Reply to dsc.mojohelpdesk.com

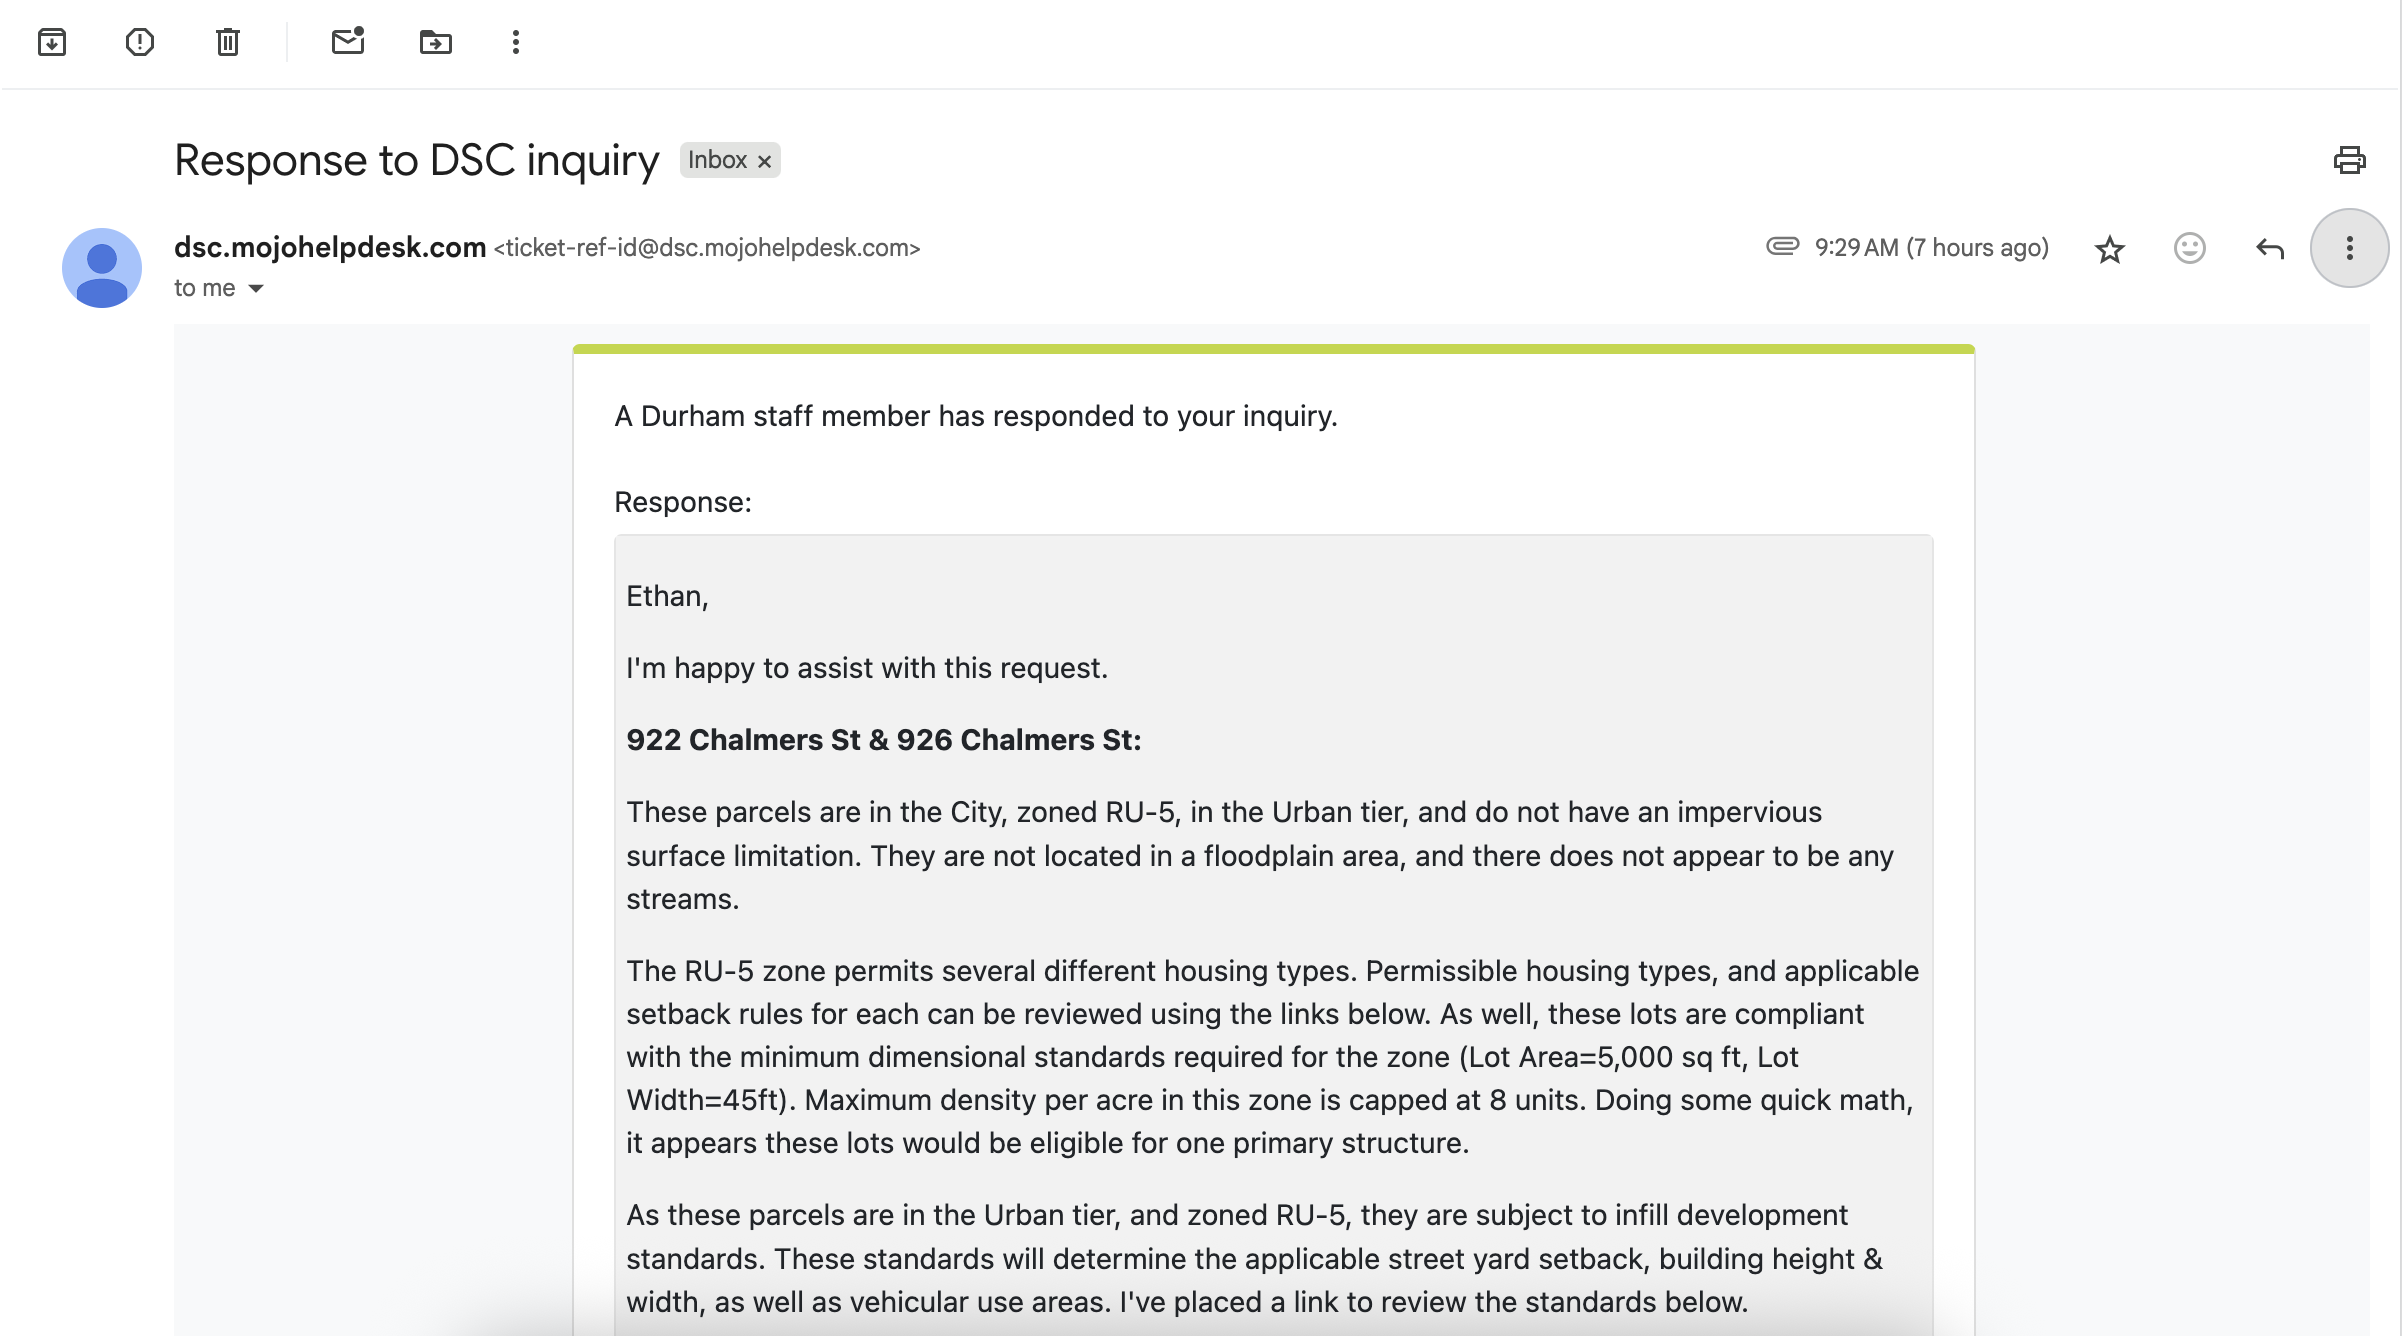(x=2270, y=248)
